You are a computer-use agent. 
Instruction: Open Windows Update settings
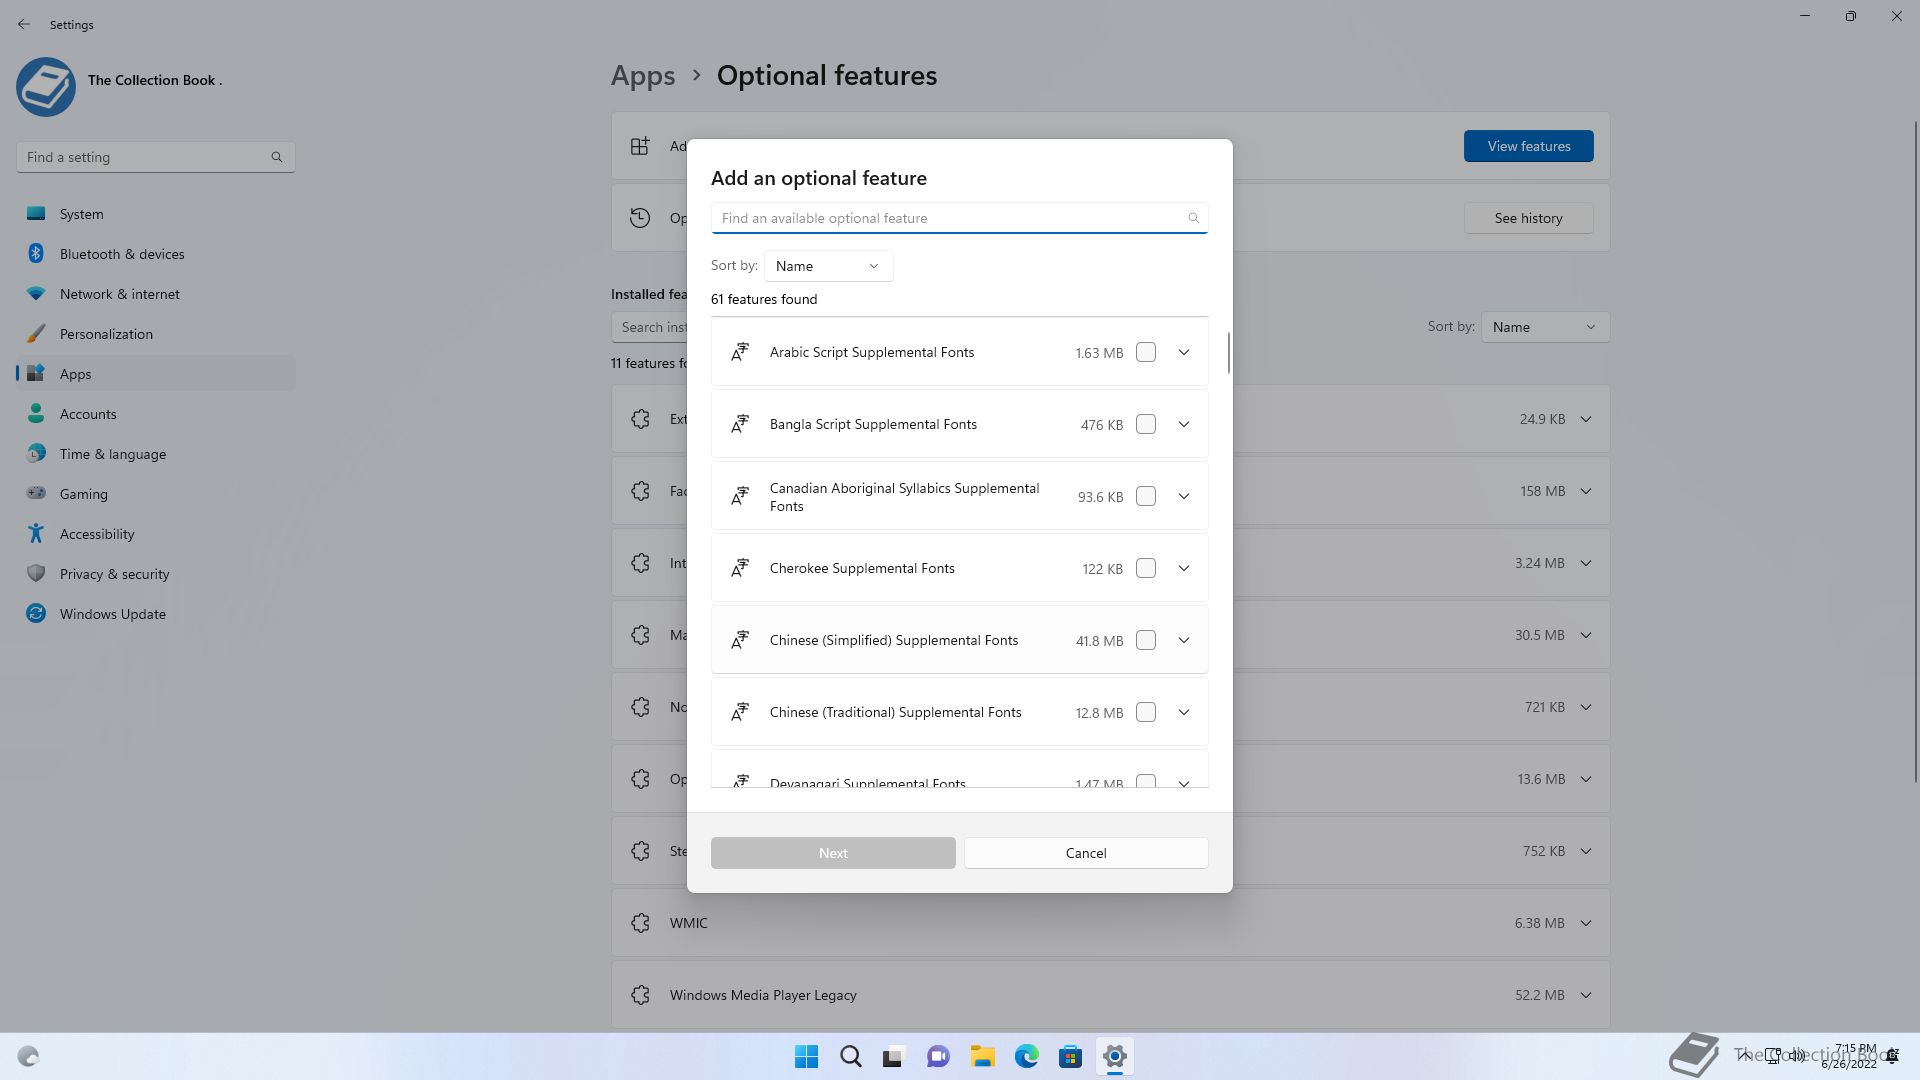point(155,614)
